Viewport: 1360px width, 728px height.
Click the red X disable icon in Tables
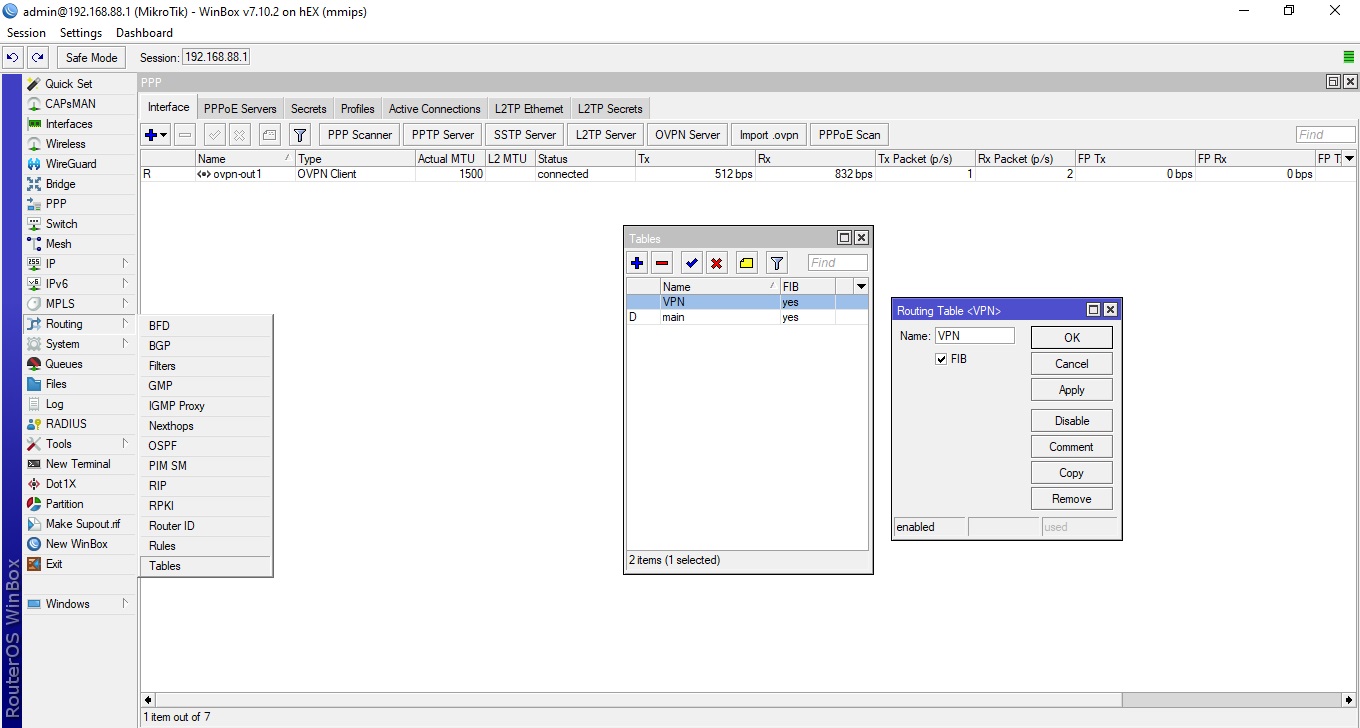point(716,263)
